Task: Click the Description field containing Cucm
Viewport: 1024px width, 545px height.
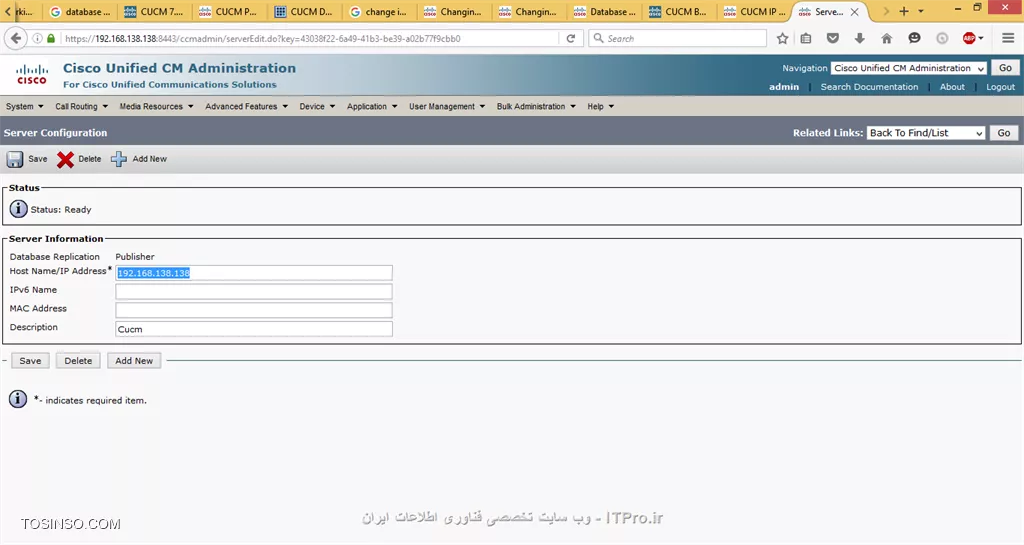Action: click(x=254, y=329)
